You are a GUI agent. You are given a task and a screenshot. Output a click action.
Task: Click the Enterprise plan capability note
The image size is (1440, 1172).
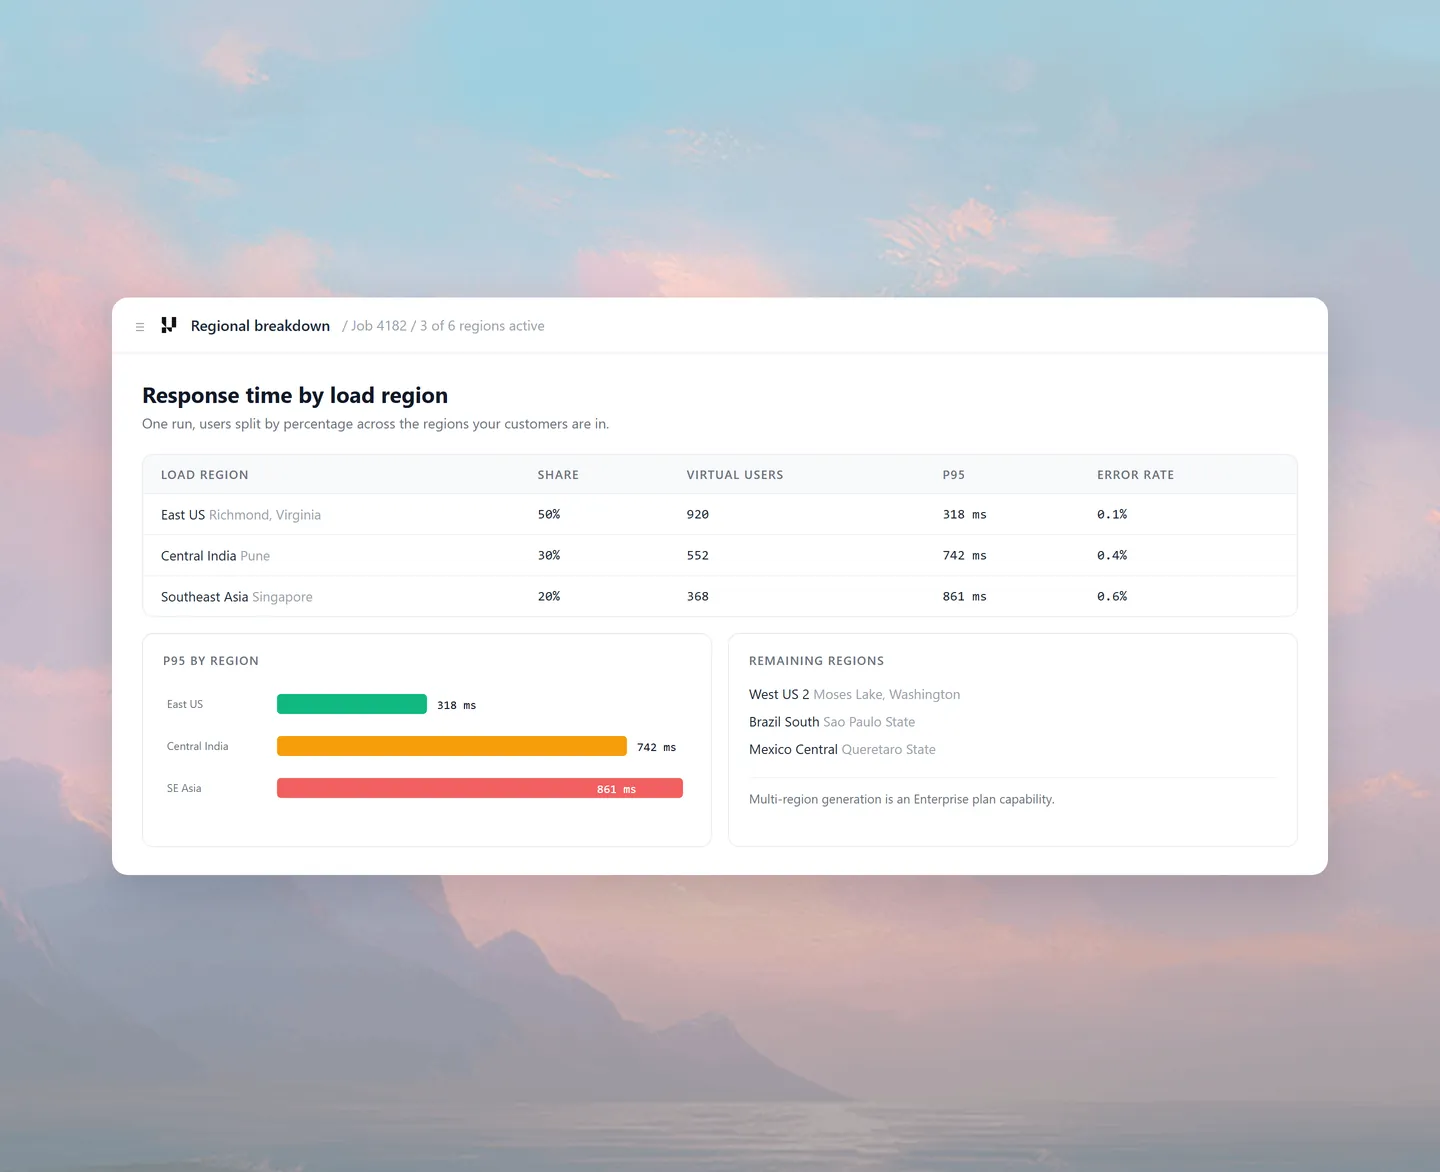pos(902,800)
